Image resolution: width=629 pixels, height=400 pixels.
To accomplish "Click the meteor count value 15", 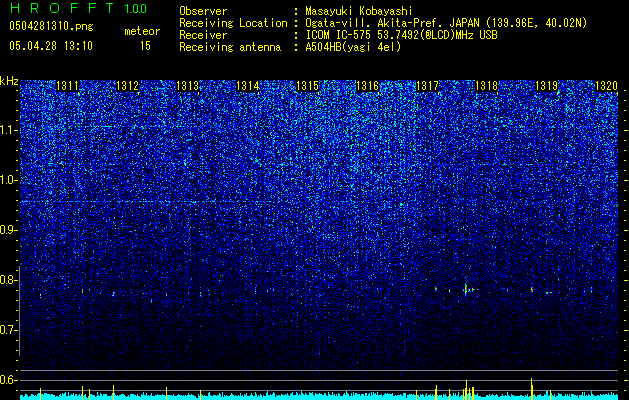I will click(x=145, y=46).
